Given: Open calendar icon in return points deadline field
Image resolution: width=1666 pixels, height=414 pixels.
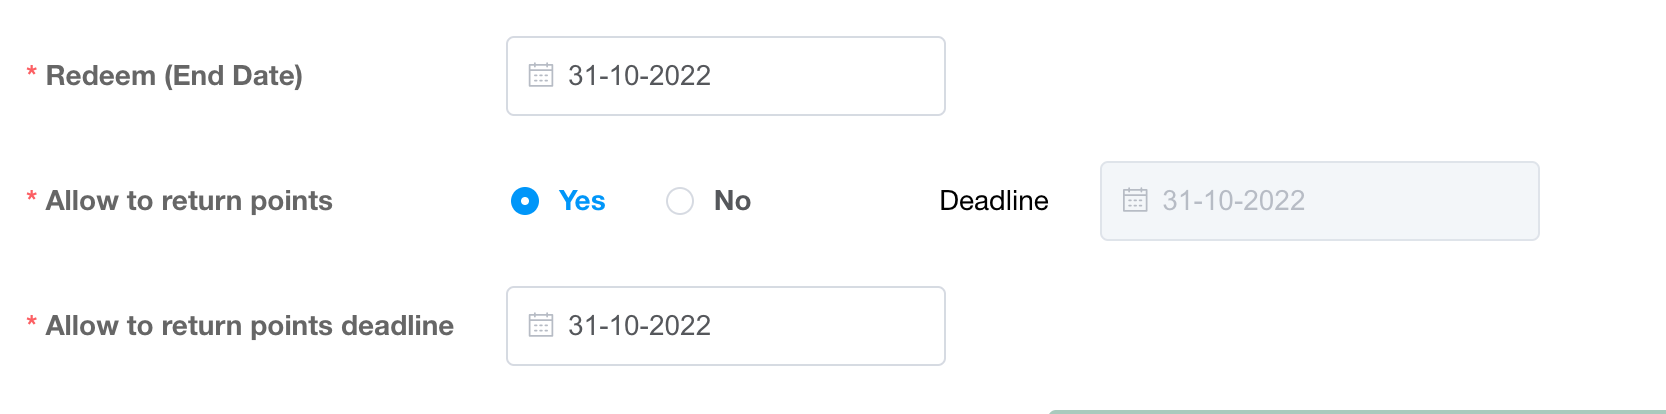Looking at the screenshot, I should pyautogui.click(x=541, y=326).
